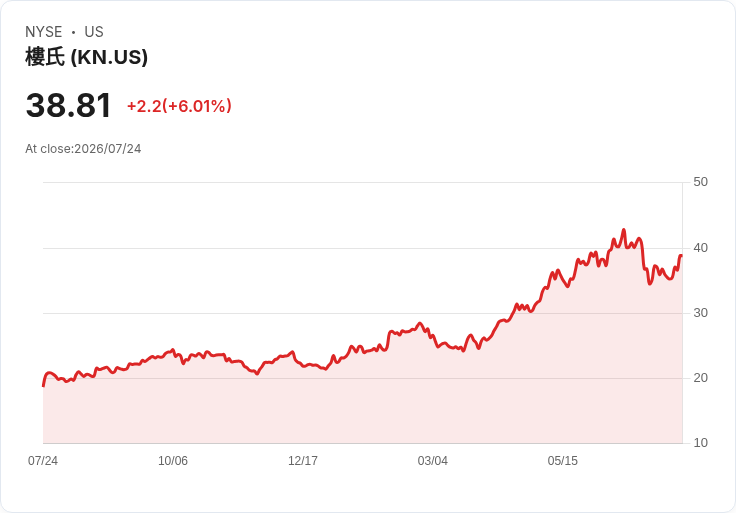The height and width of the screenshot is (513, 736).
Task: Click the current price 38.81
Action: click(x=69, y=105)
